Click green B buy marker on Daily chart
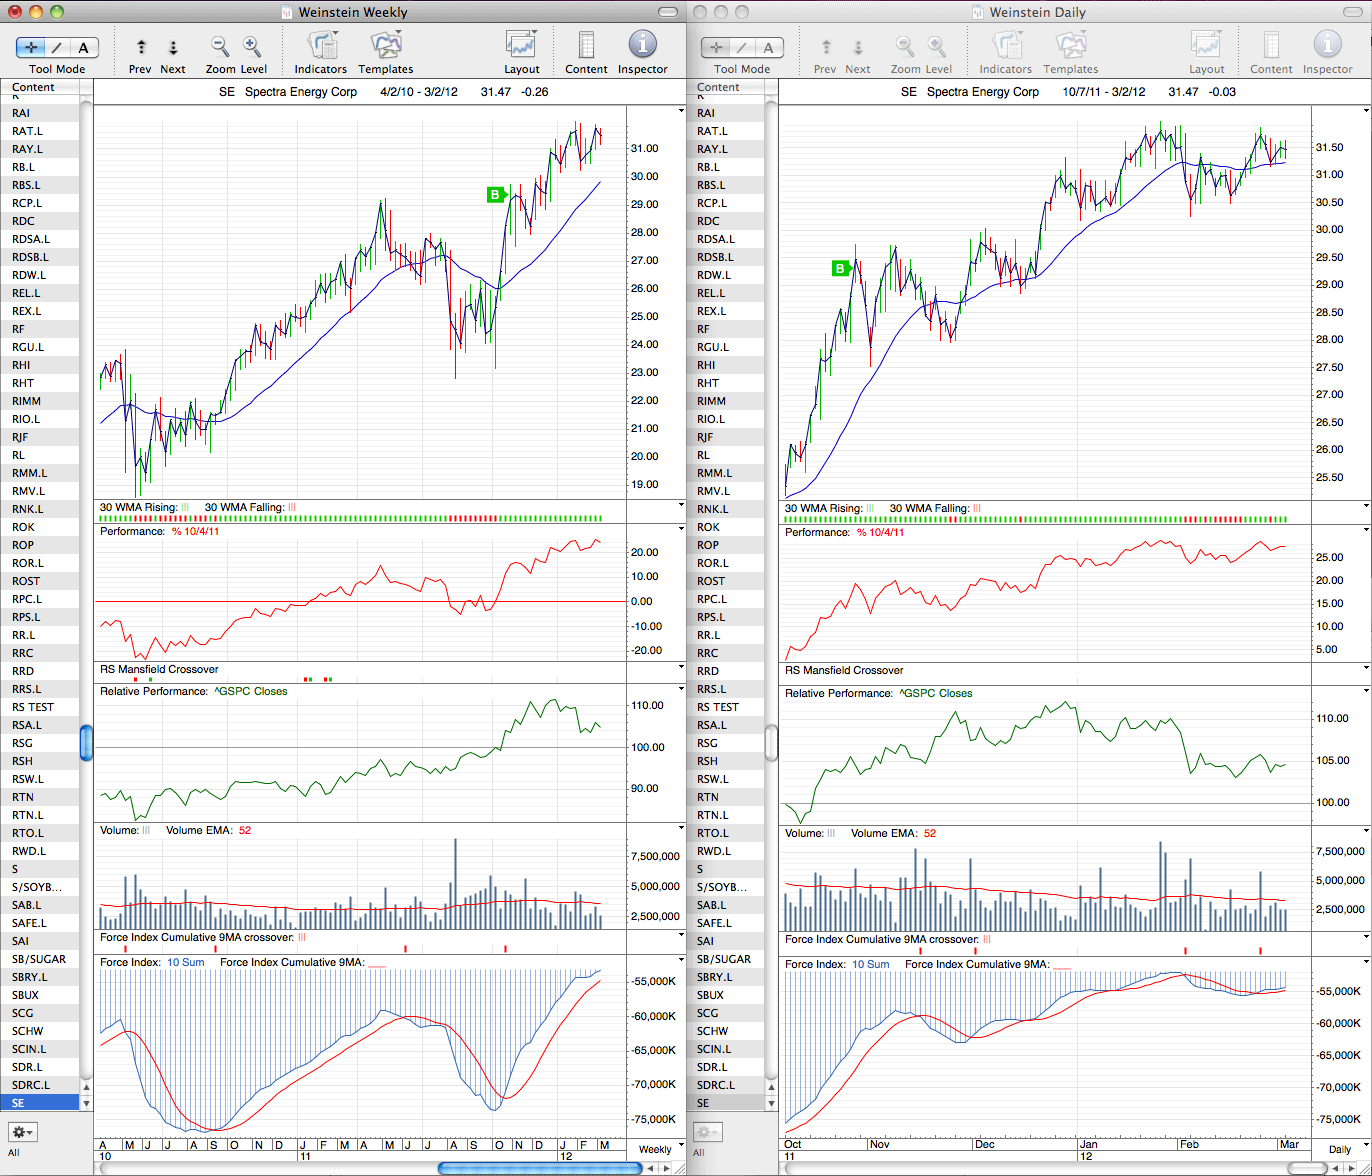 (x=840, y=268)
